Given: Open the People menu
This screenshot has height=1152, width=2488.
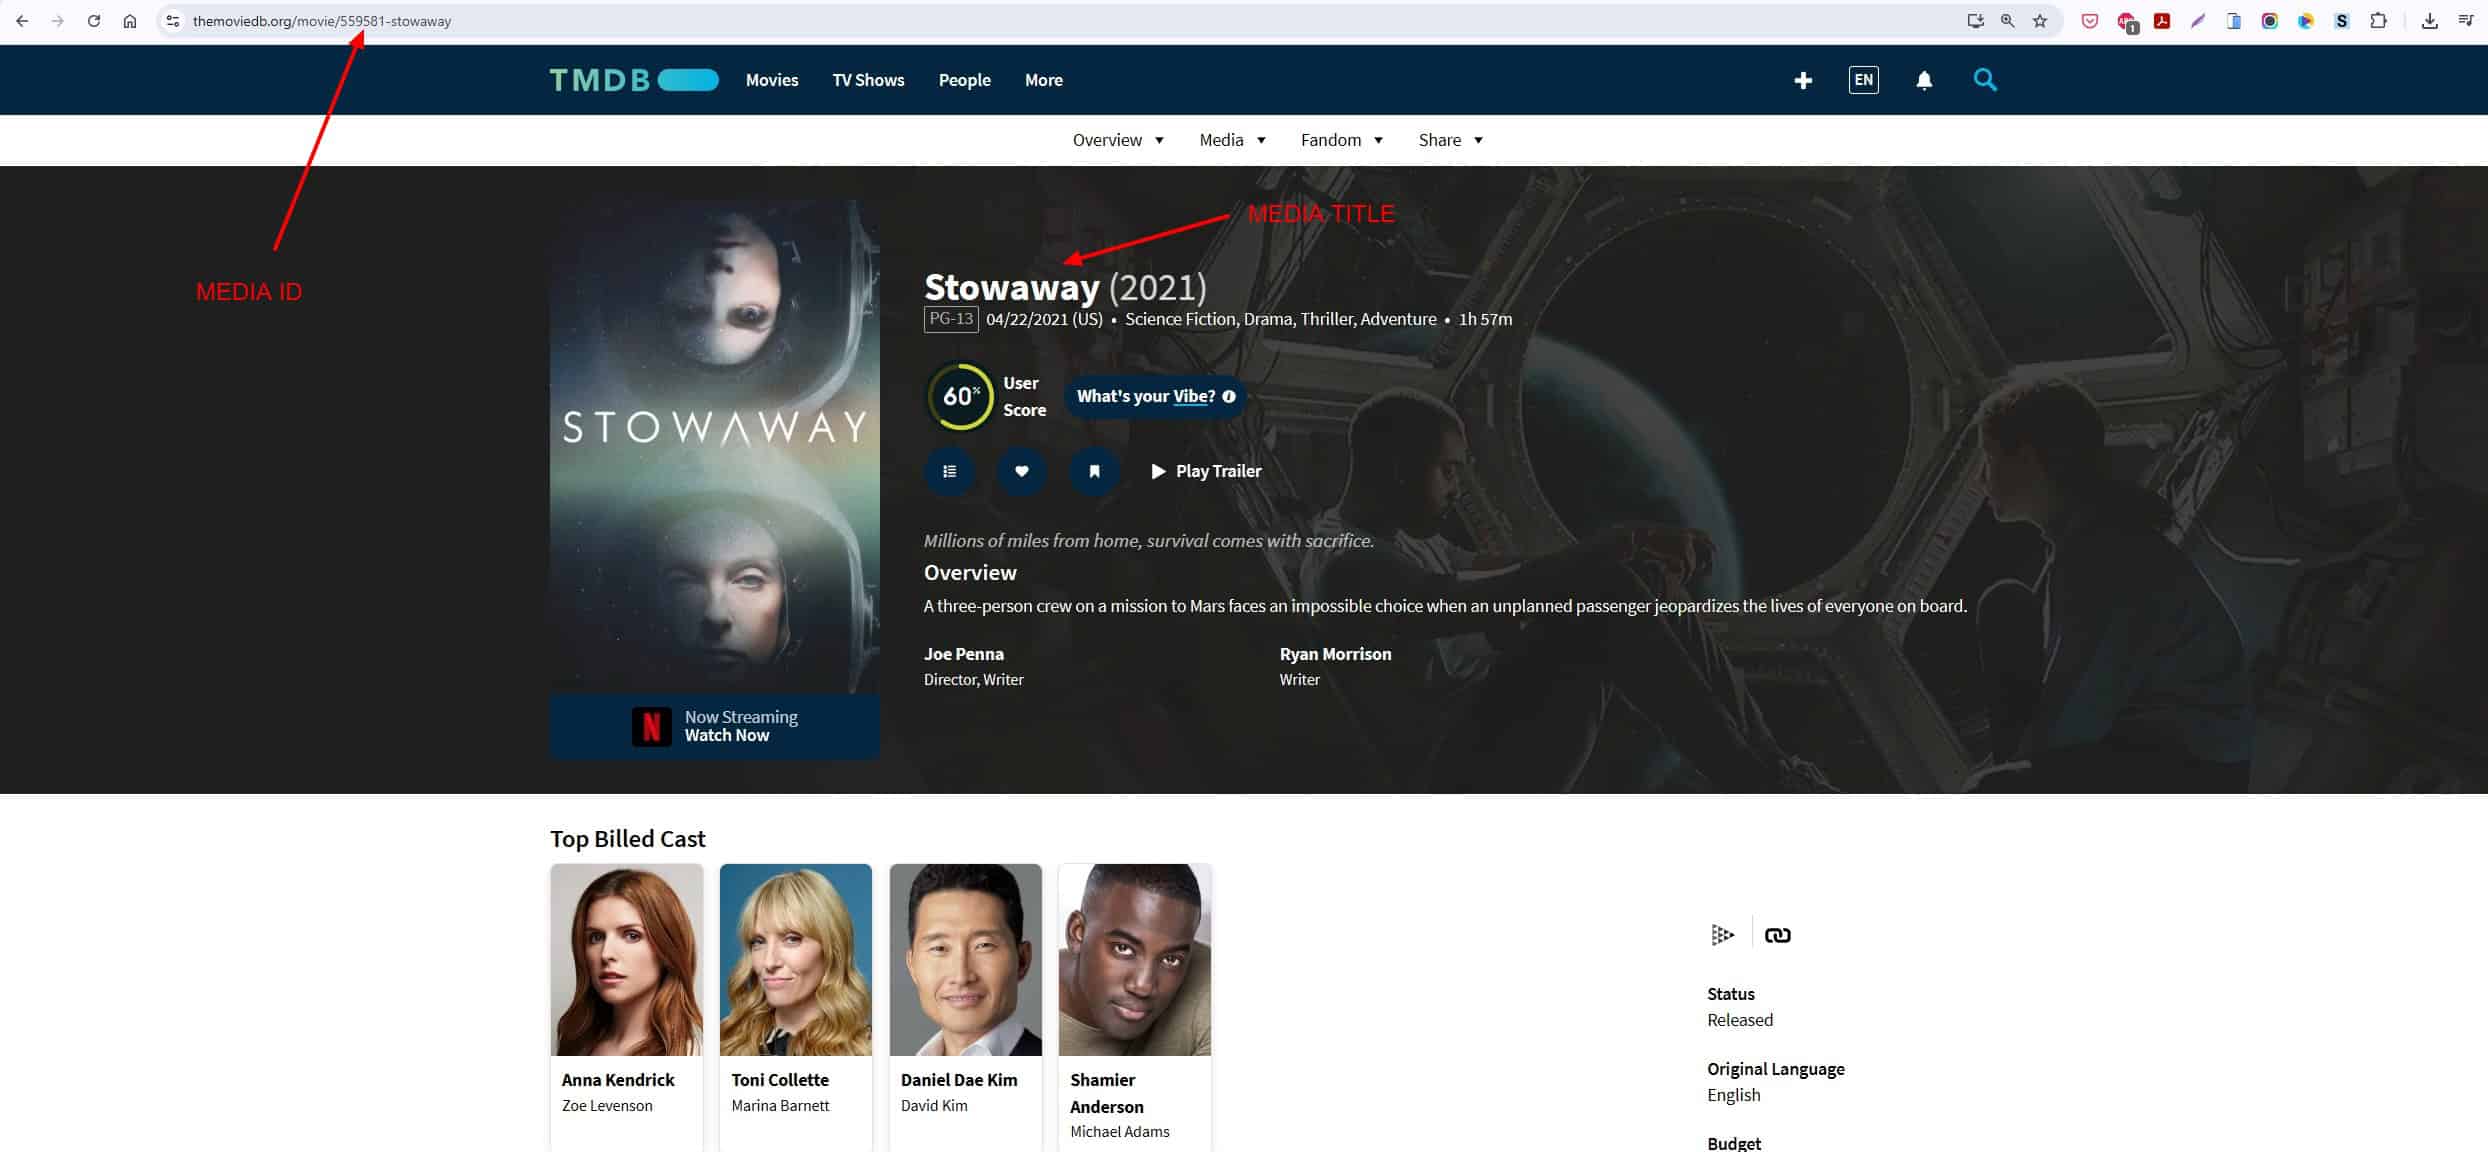Looking at the screenshot, I should (x=964, y=80).
